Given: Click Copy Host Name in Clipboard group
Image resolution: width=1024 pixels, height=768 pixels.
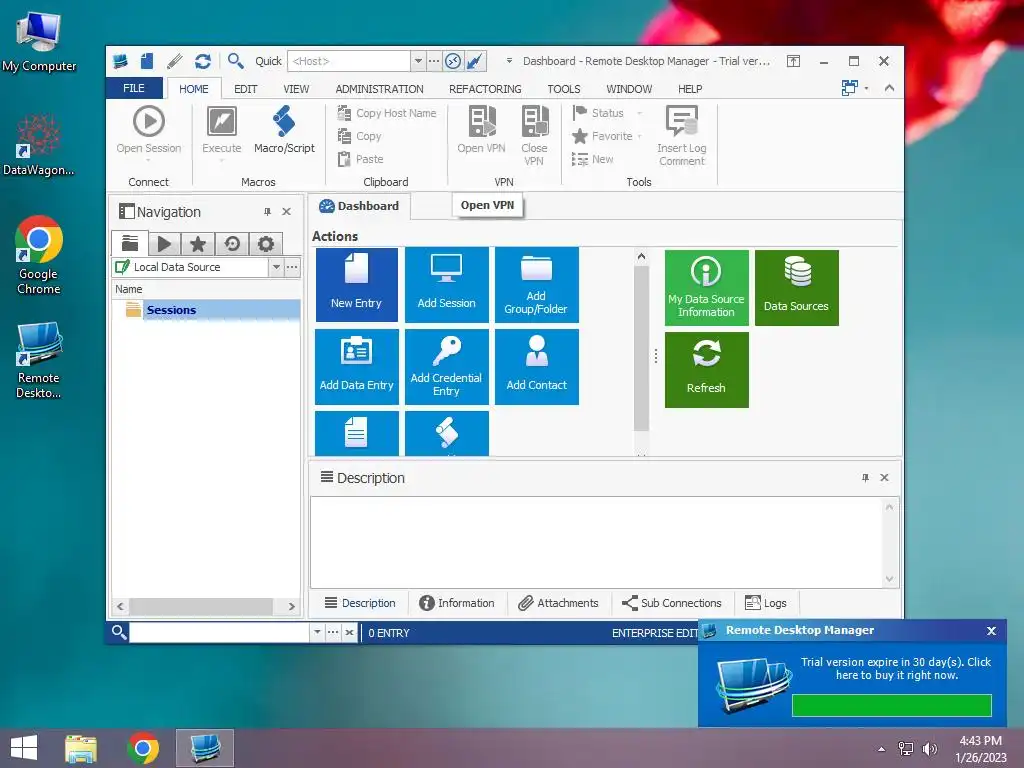Looking at the screenshot, I should pos(387,113).
